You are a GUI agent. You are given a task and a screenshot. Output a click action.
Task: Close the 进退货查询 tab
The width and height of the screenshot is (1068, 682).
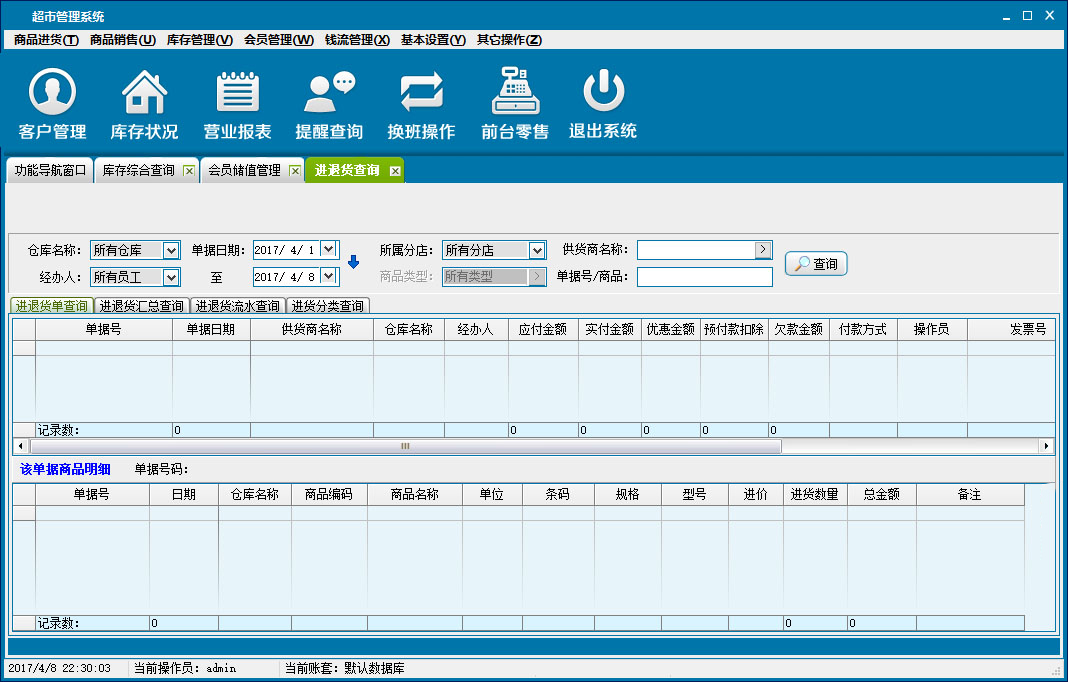[394, 171]
